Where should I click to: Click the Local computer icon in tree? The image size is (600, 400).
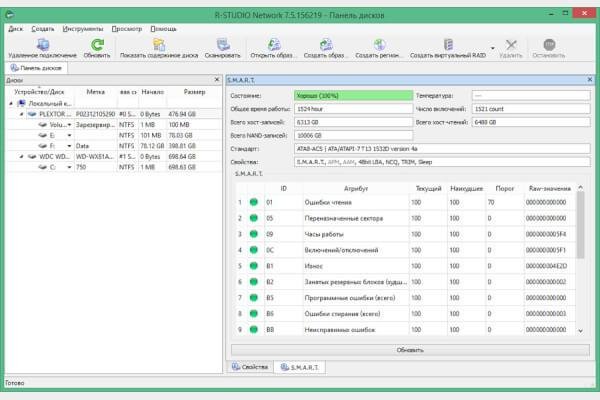(22, 103)
